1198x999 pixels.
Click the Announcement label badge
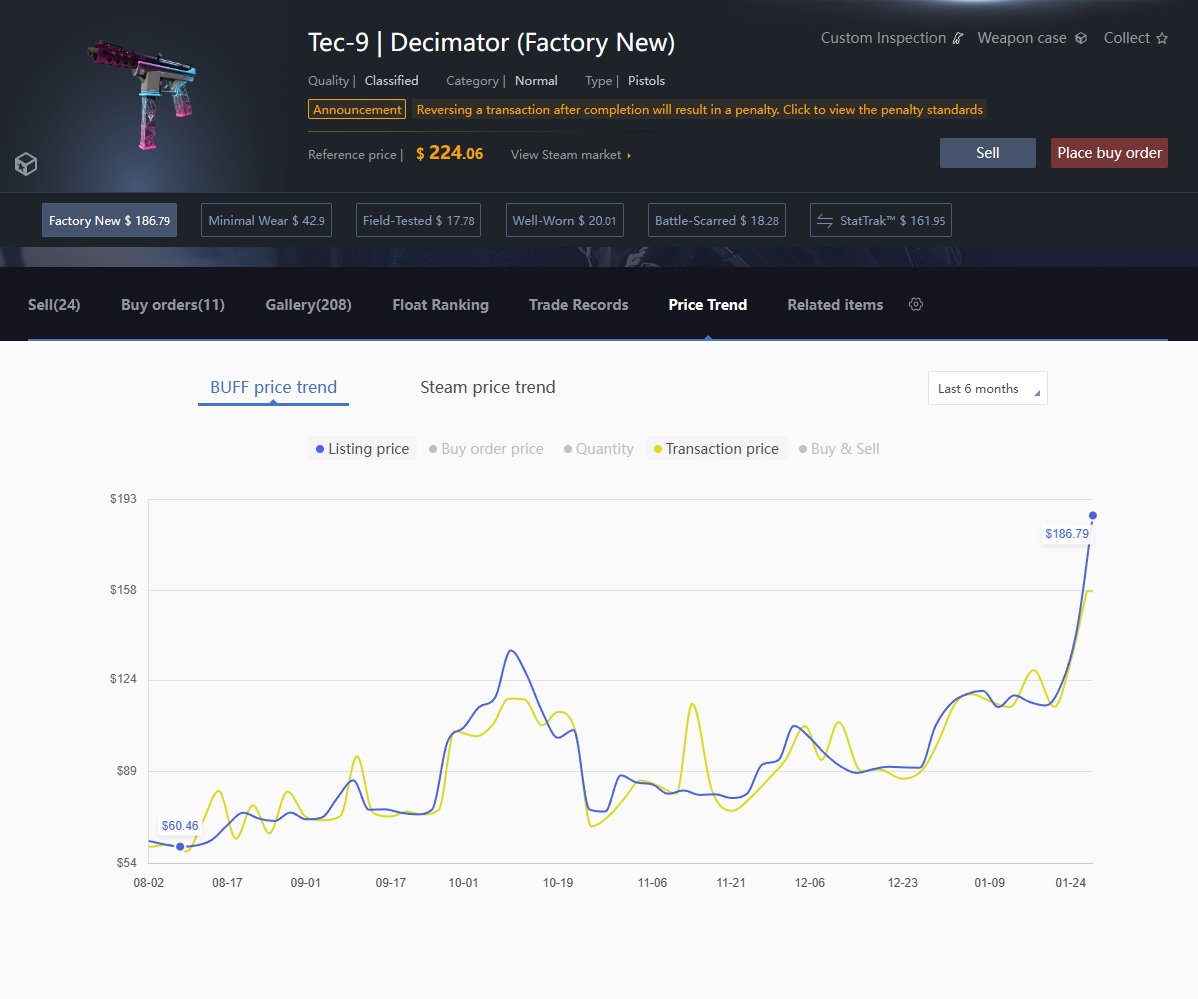(x=357, y=109)
